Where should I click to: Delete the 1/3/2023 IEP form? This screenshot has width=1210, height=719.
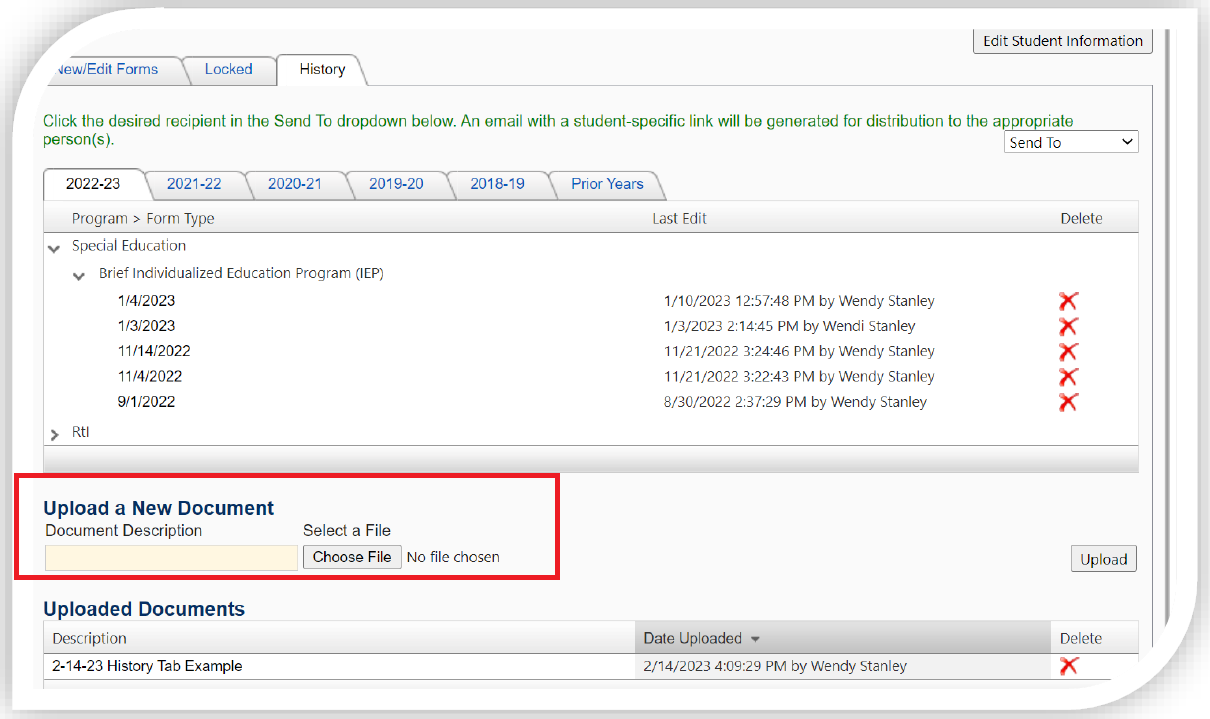(x=1068, y=326)
